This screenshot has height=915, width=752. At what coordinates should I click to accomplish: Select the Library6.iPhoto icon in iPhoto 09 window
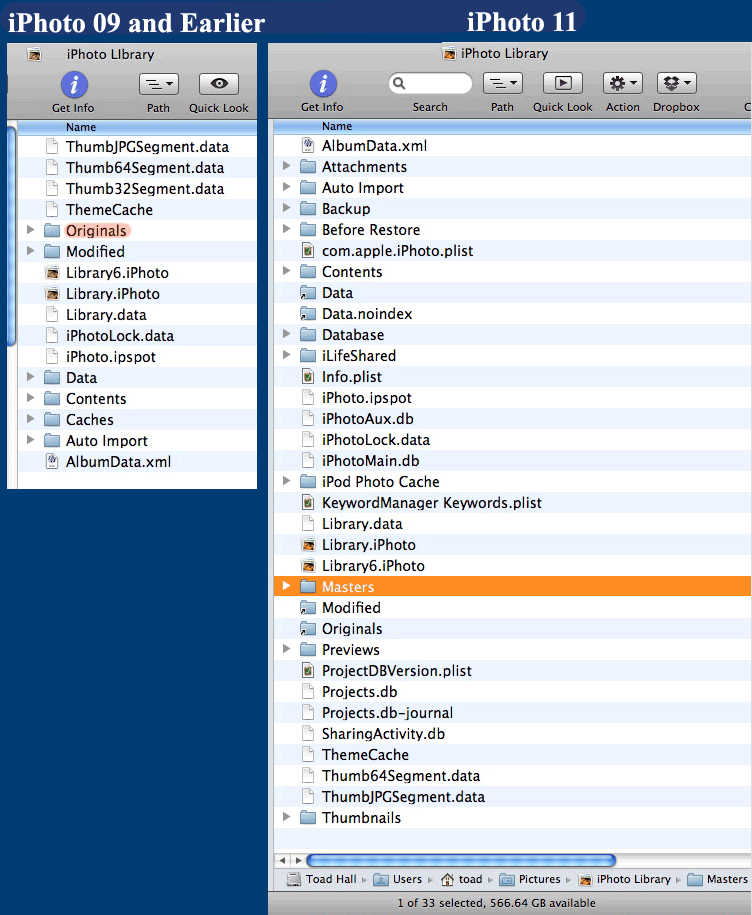click(52, 273)
